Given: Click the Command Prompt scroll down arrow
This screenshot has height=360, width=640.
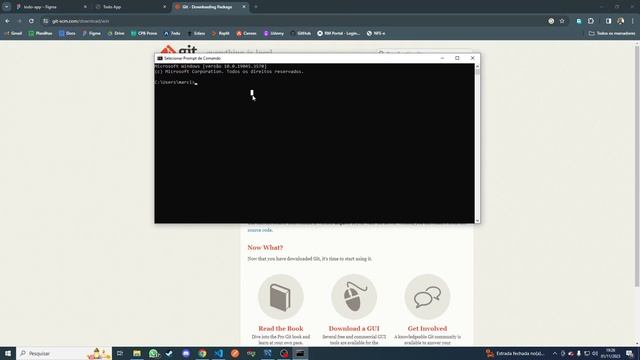Looking at the screenshot, I should (x=478, y=221).
